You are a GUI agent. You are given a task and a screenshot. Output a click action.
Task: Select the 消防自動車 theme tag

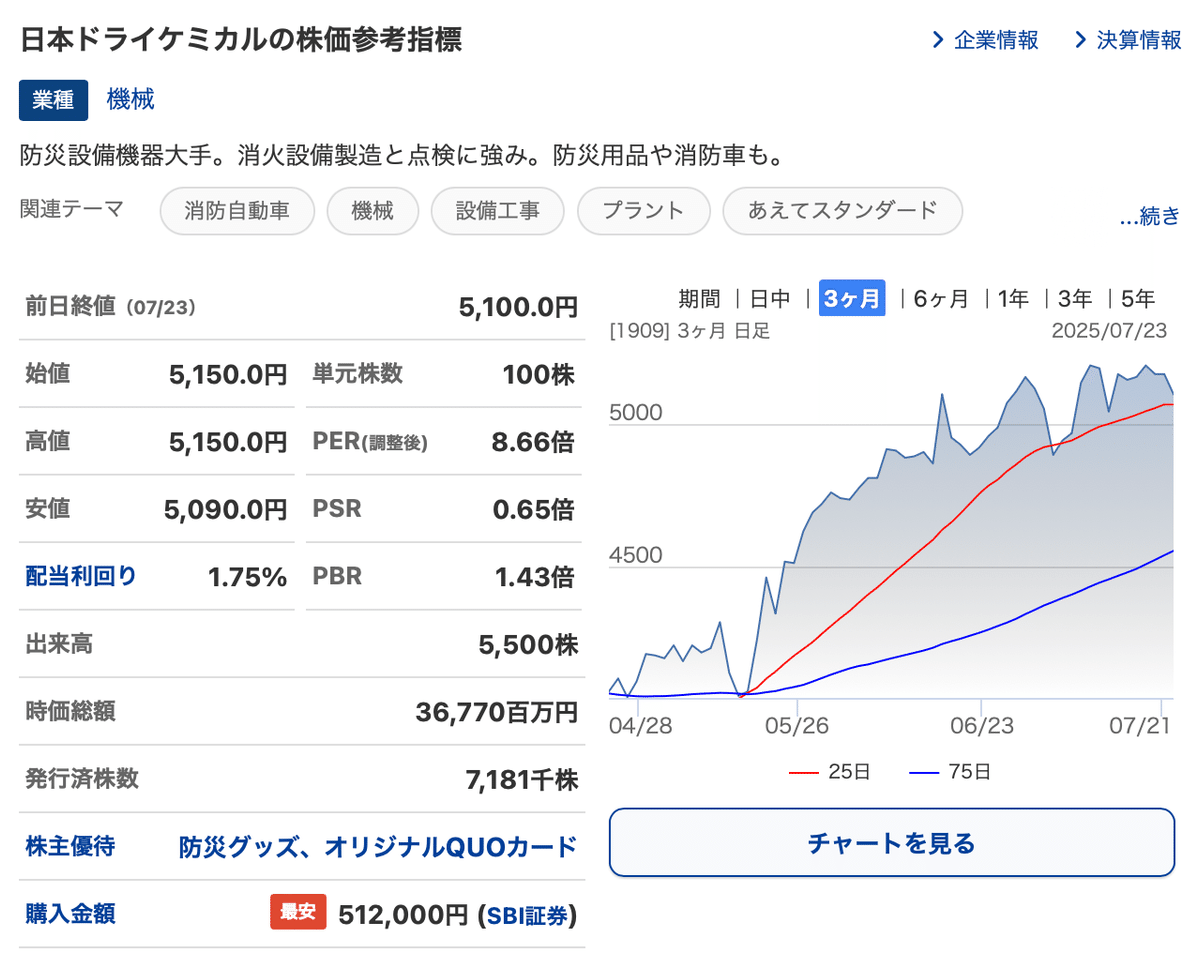click(237, 210)
